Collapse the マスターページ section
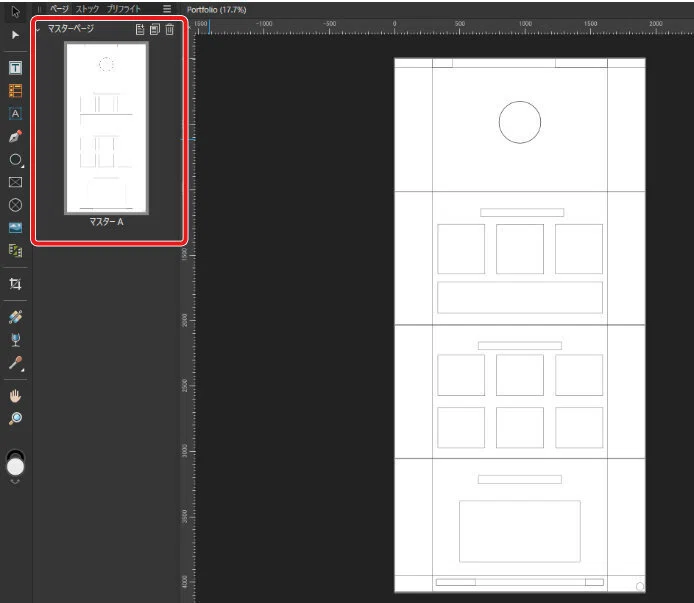The width and height of the screenshot is (694, 603). [38, 29]
